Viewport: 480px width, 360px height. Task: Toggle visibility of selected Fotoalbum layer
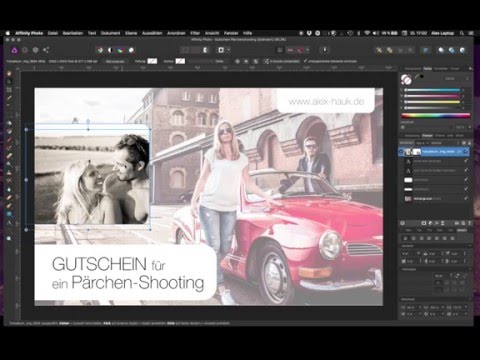click(466, 152)
